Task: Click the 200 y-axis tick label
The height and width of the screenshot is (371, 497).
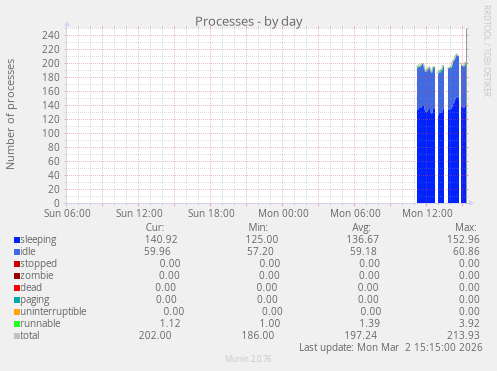Action: pyautogui.click(x=51, y=63)
